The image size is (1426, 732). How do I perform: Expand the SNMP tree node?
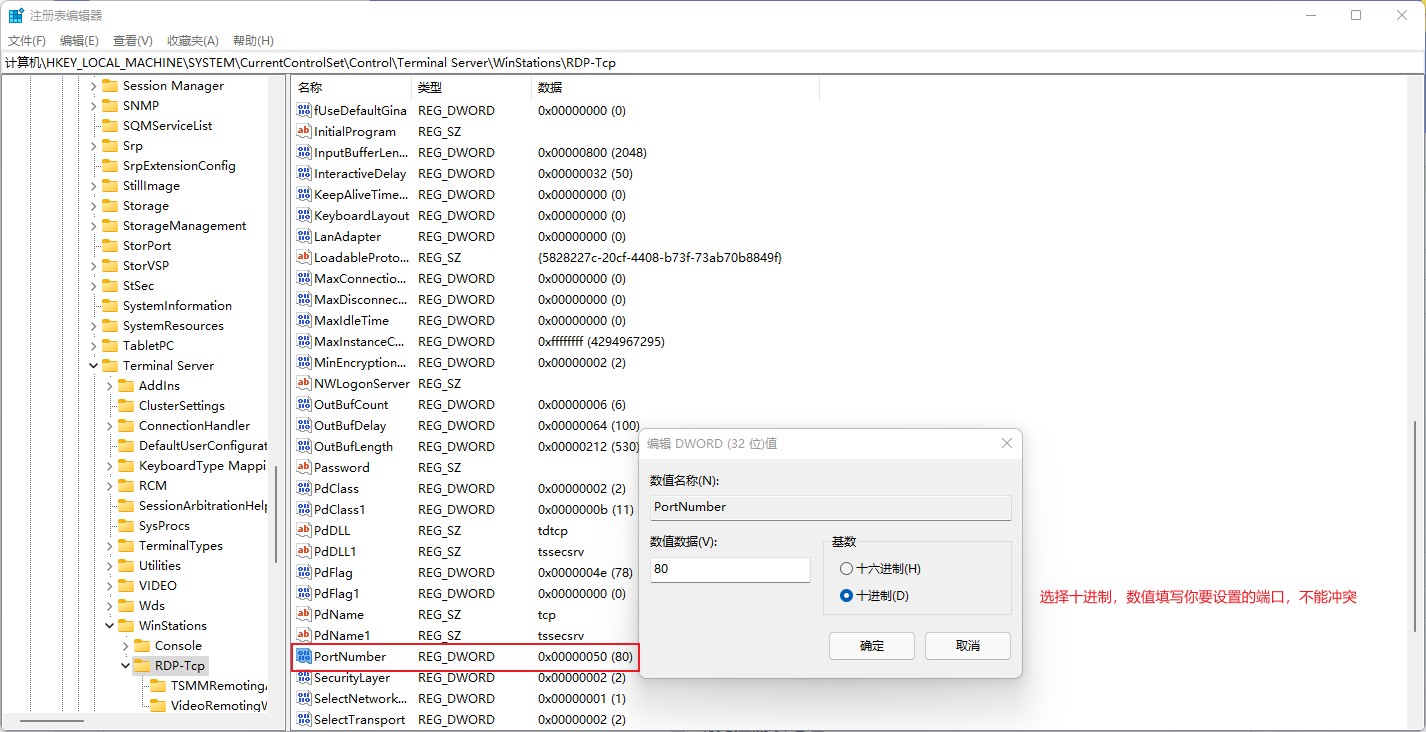(94, 106)
